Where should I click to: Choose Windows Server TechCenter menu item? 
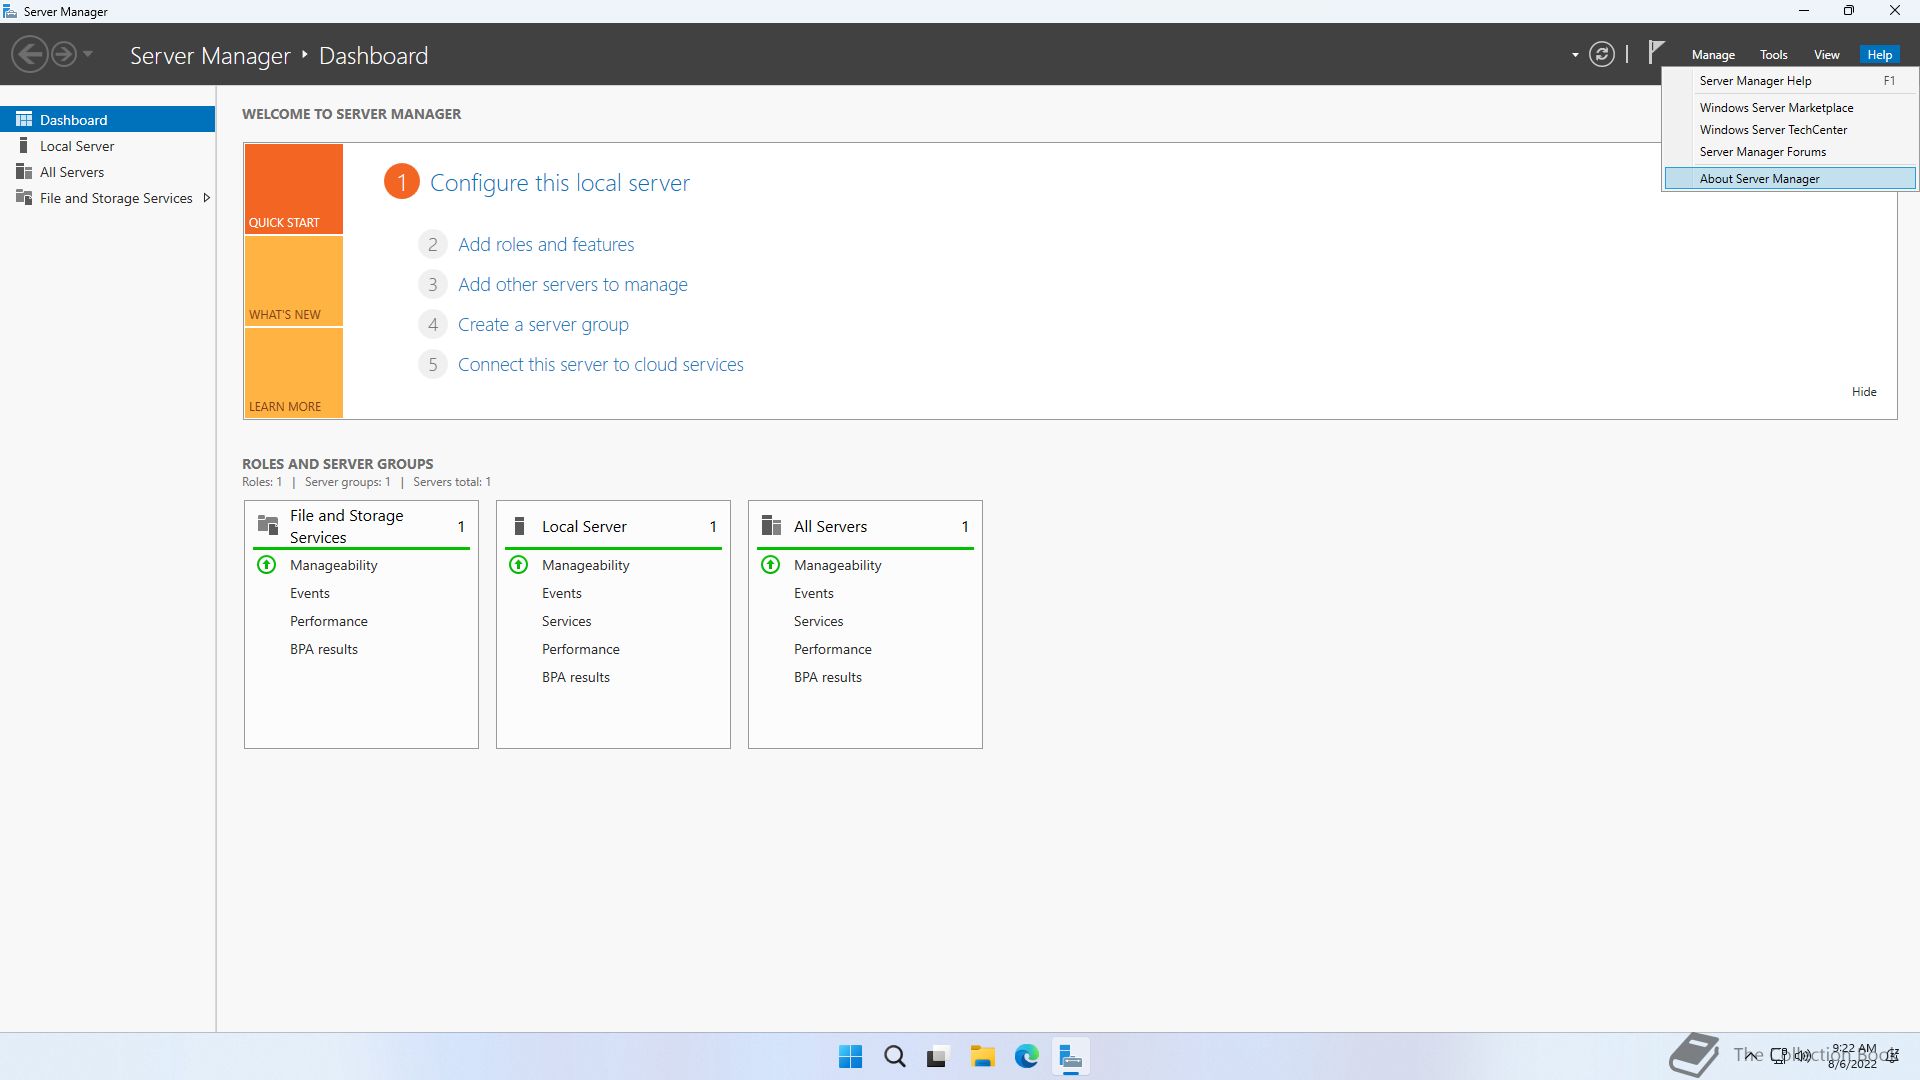pos(1773,130)
